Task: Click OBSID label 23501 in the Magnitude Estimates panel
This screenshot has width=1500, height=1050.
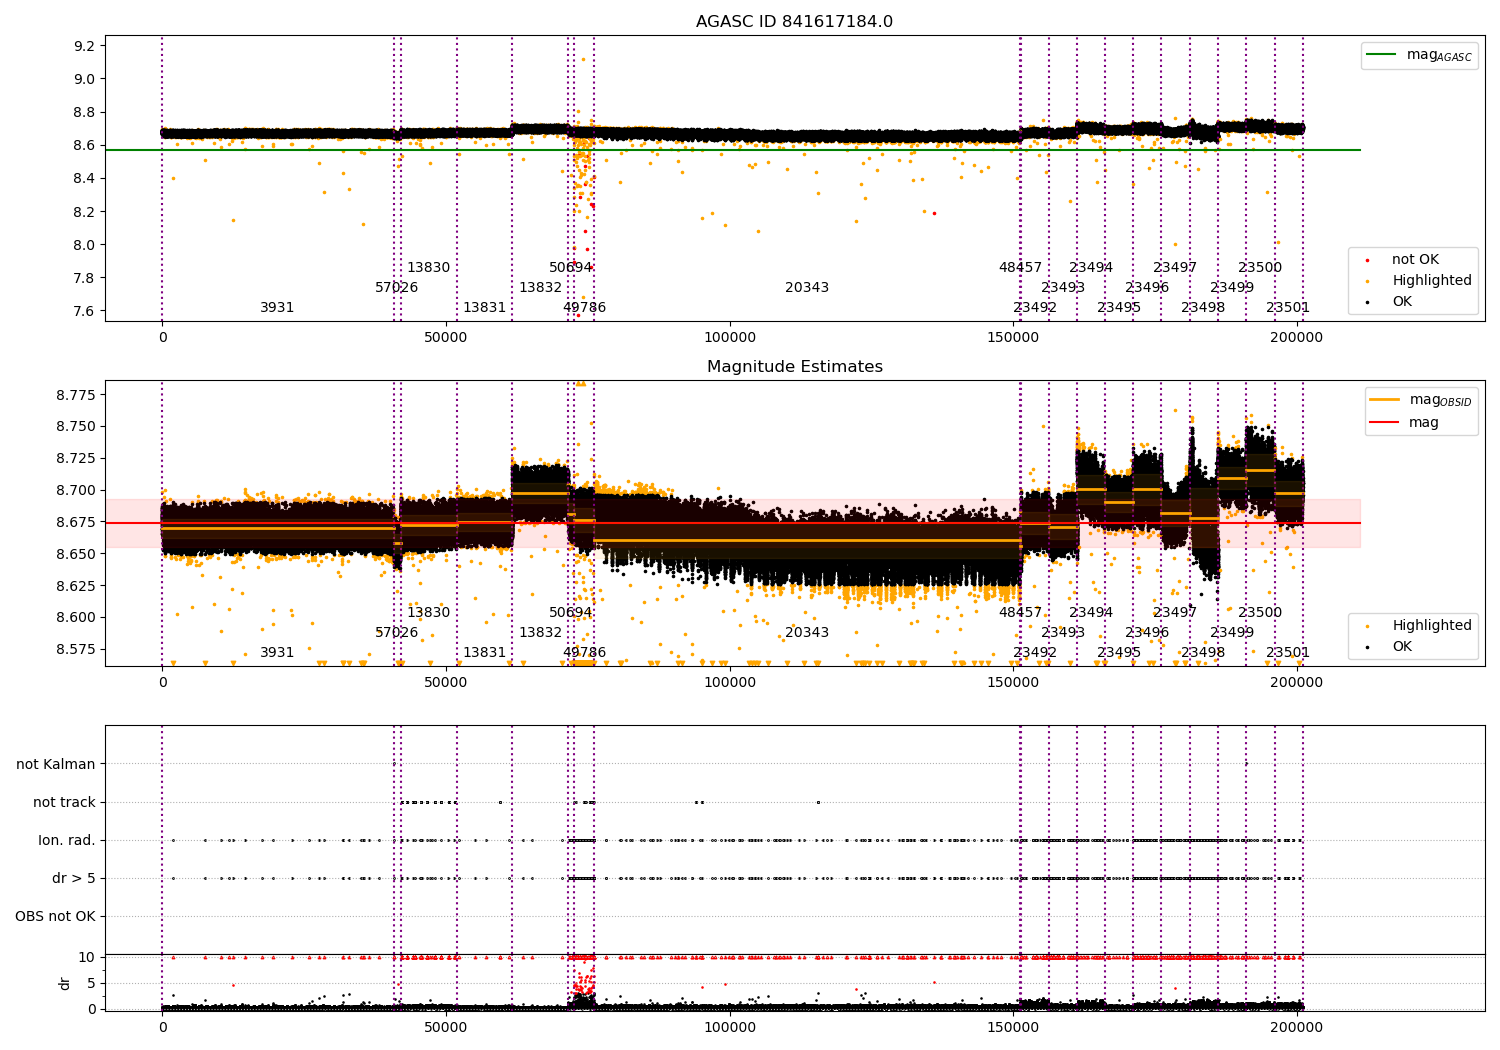Action: tap(1288, 653)
